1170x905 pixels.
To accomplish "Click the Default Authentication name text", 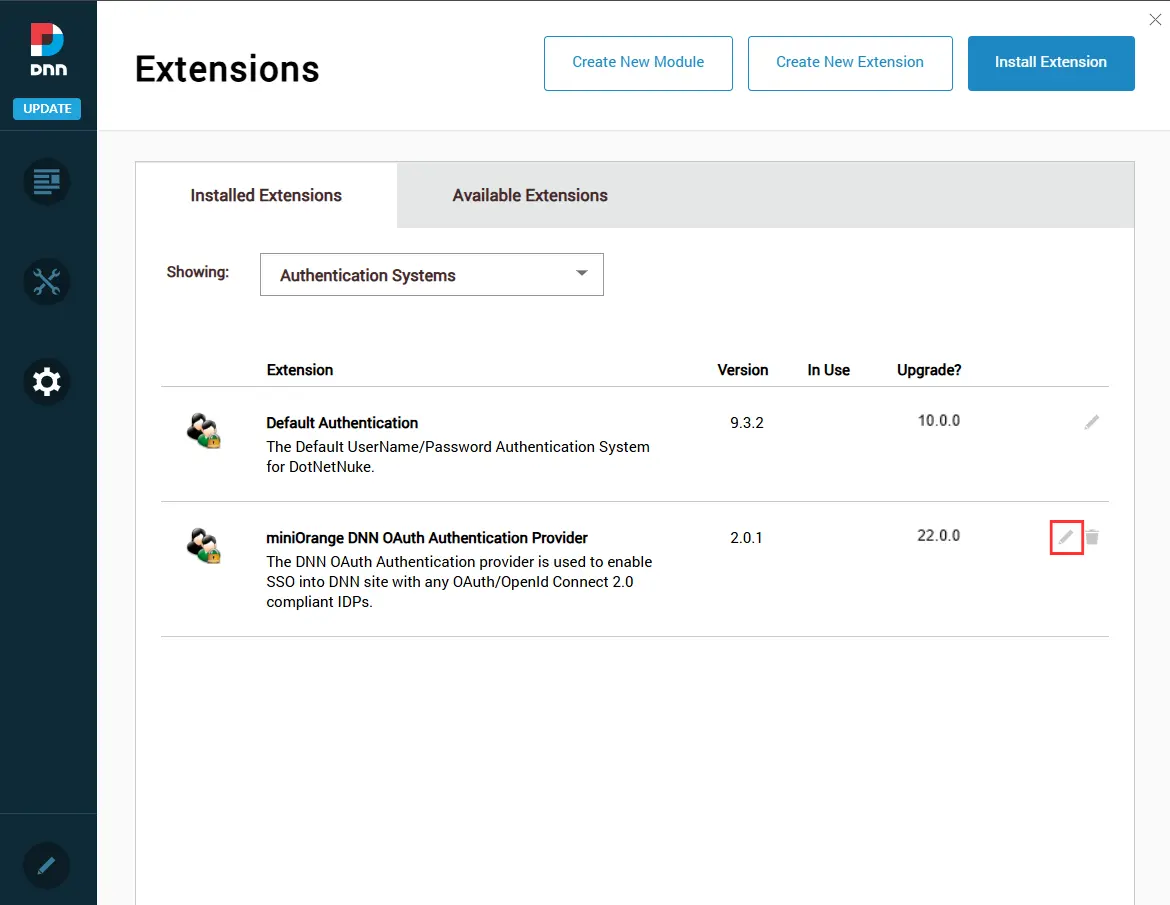I will (x=342, y=423).
